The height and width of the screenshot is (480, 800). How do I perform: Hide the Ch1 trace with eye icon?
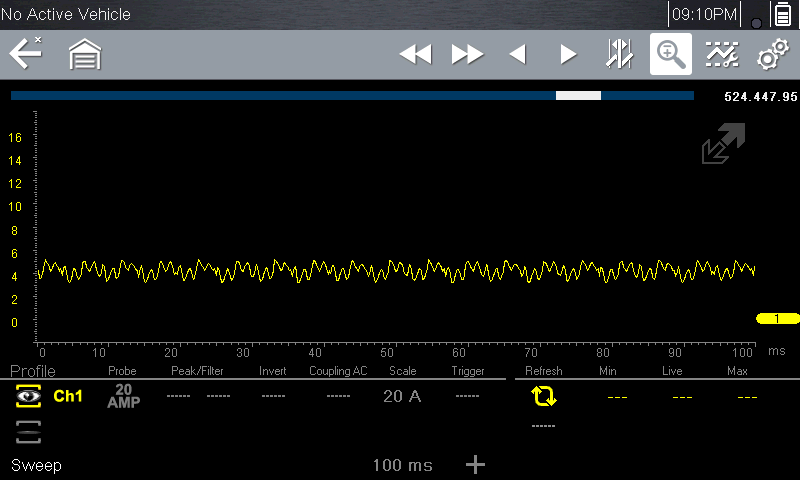coord(29,397)
